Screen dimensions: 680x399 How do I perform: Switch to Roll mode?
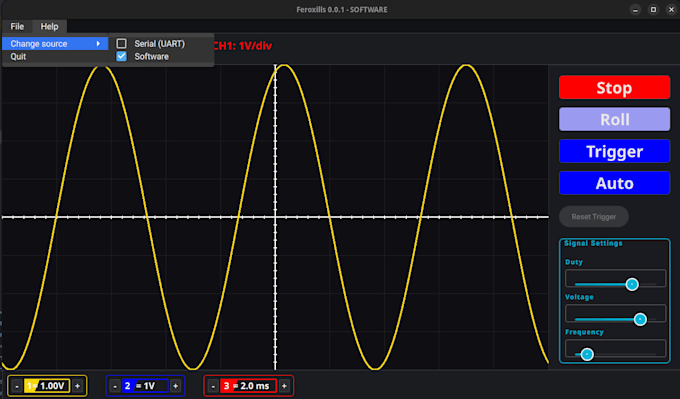pos(615,119)
